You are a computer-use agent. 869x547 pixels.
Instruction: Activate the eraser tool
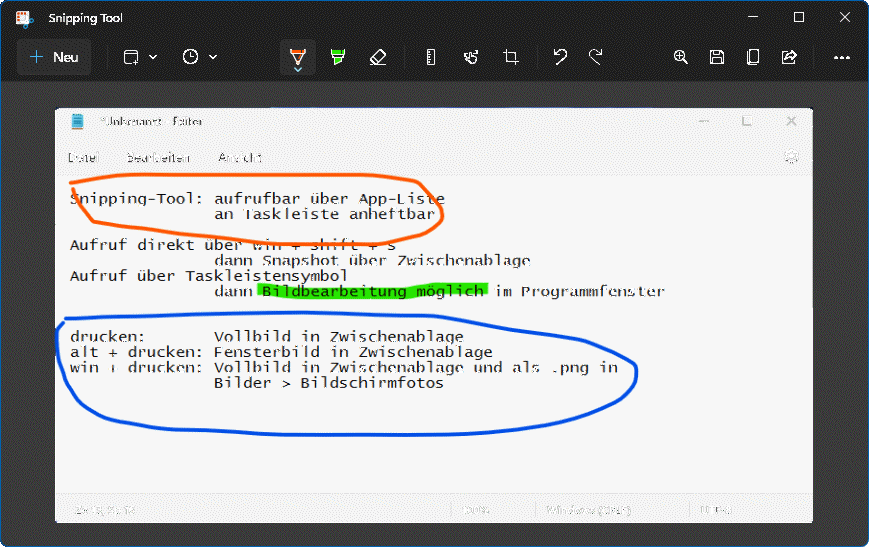[x=377, y=57]
